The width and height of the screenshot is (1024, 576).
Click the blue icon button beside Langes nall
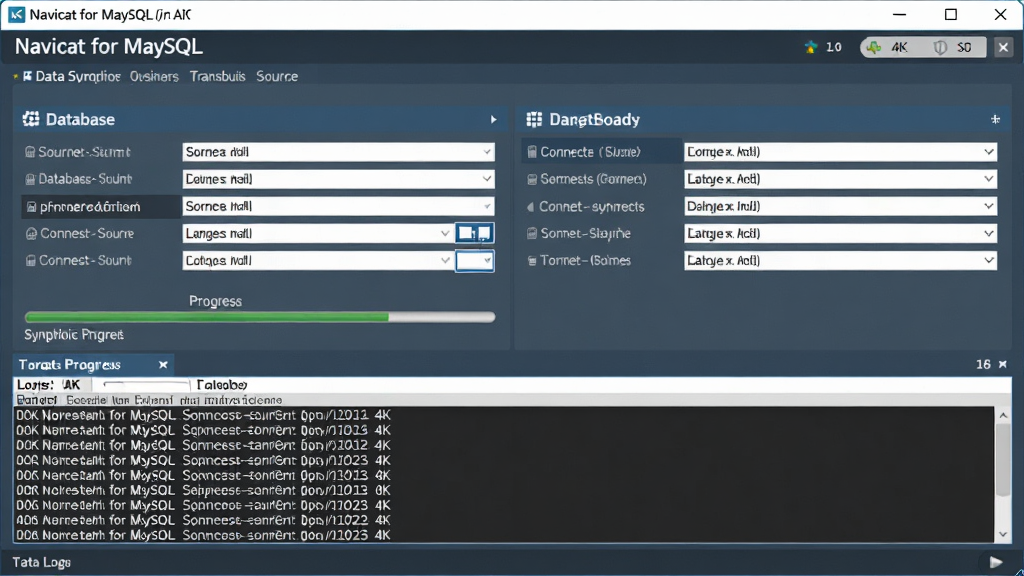(475, 233)
